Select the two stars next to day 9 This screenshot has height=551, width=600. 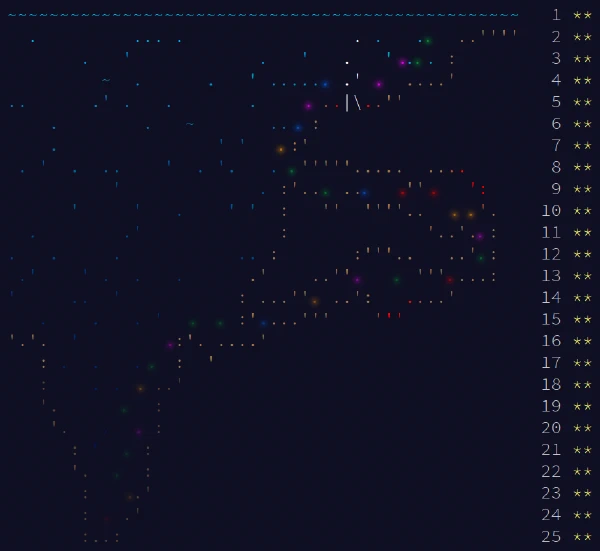pos(582,189)
